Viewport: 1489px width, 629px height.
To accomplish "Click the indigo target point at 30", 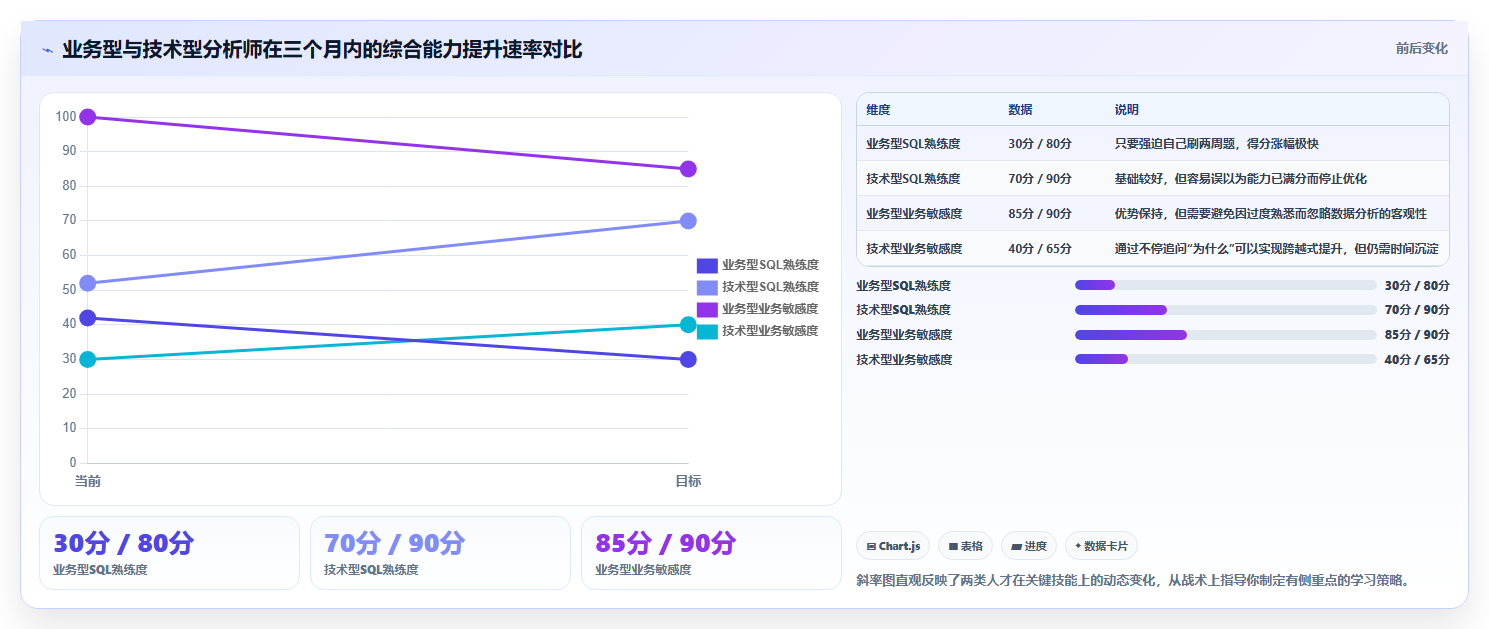I will (x=688, y=359).
